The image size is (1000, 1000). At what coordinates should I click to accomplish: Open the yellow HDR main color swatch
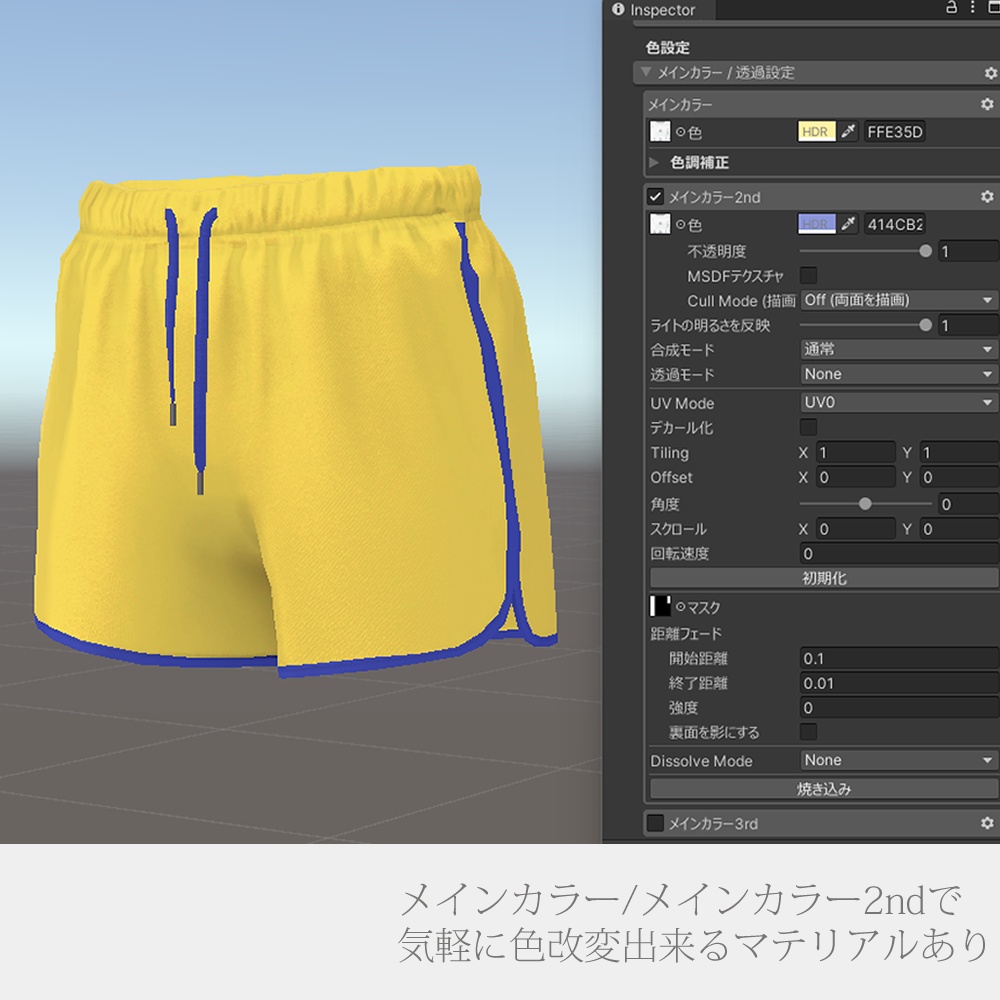817,132
